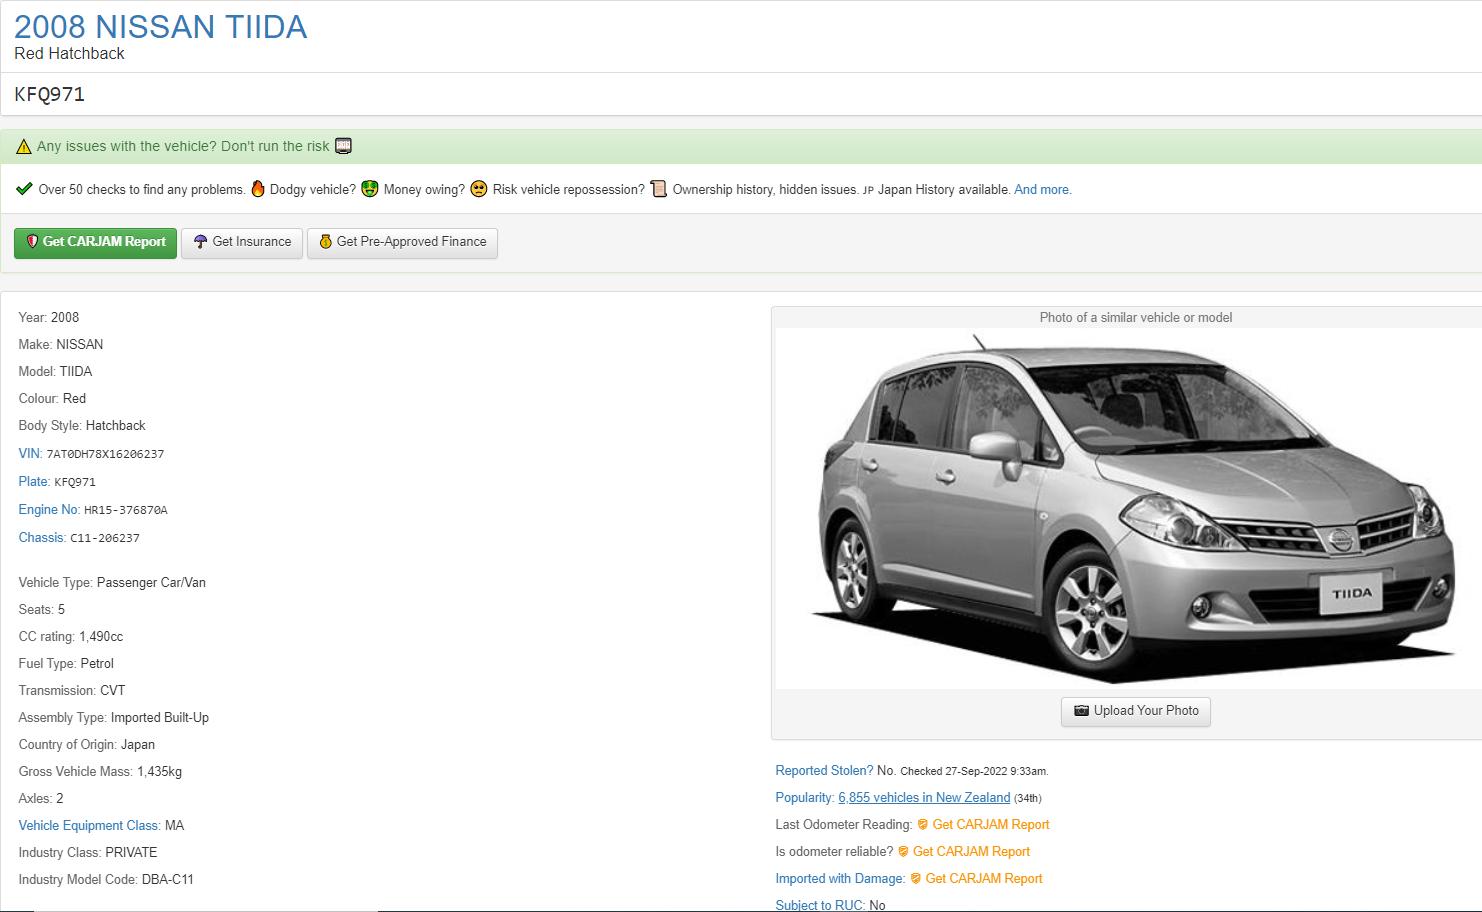Click the money-face emoji beside "Money owing?"
This screenshot has width=1482, height=912.
tap(370, 189)
